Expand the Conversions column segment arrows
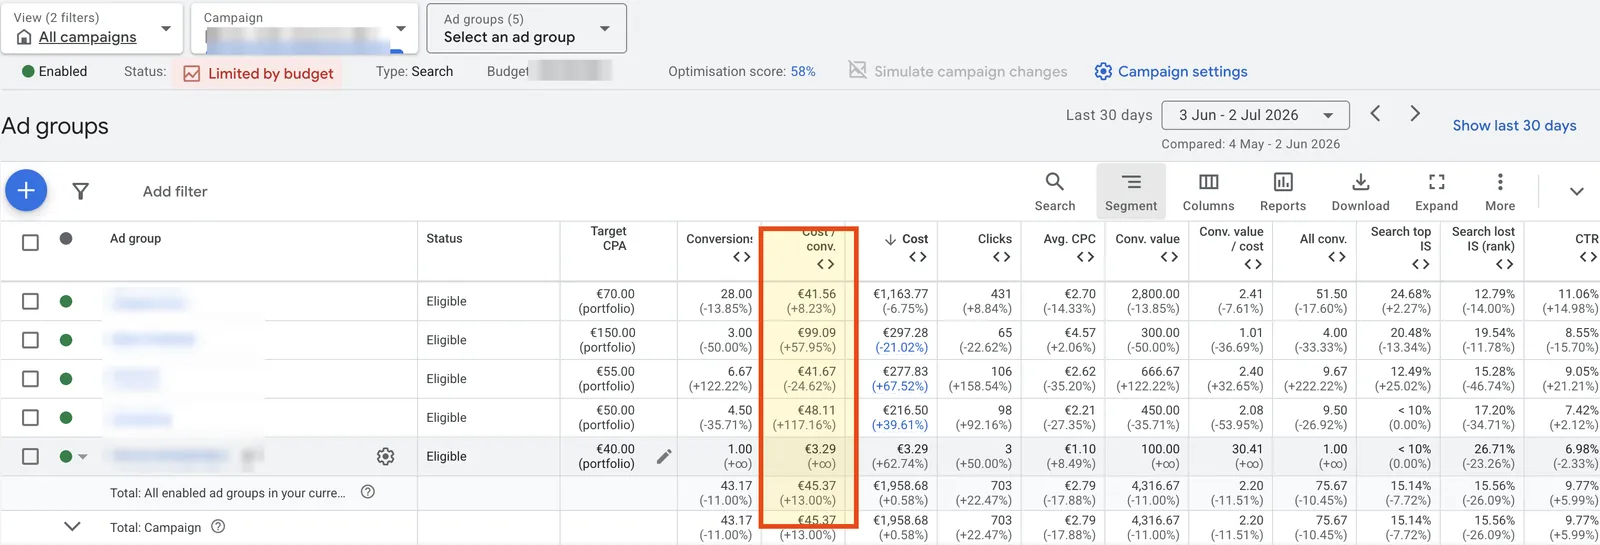 pos(741,257)
